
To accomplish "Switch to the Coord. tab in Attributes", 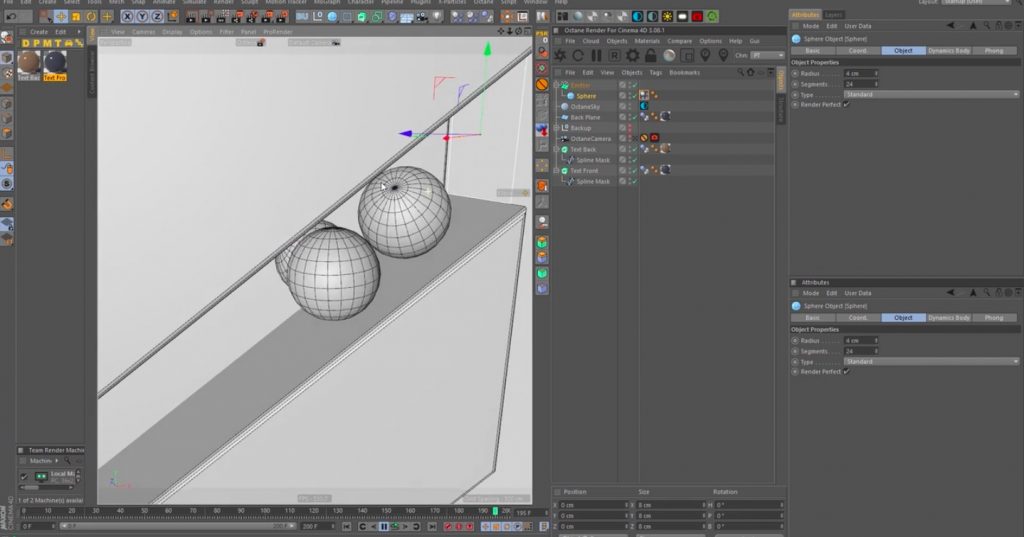I will click(x=858, y=50).
